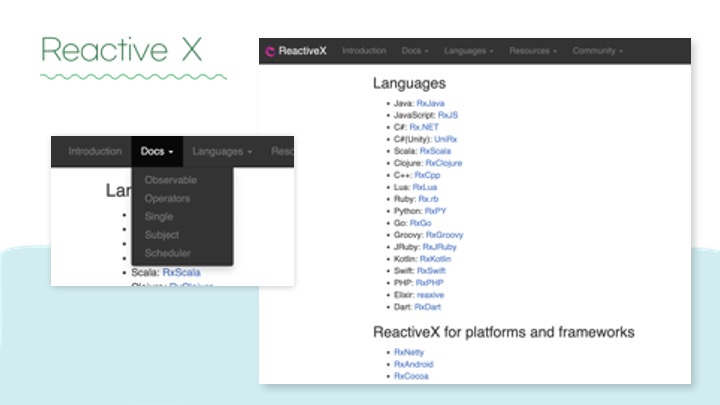The height and width of the screenshot is (405, 720).
Task: Open the RxAndroid link
Action: [414, 364]
